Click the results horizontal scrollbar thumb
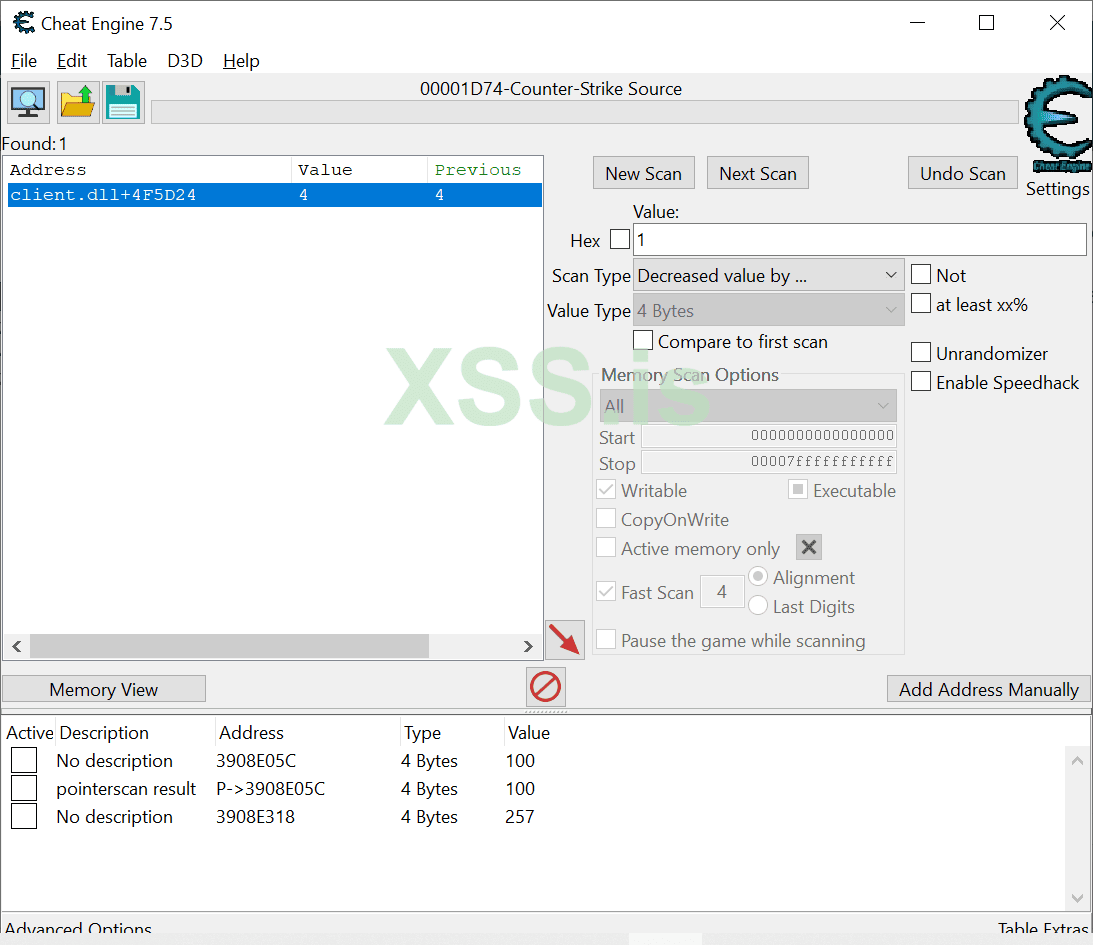 click(229, 646)
